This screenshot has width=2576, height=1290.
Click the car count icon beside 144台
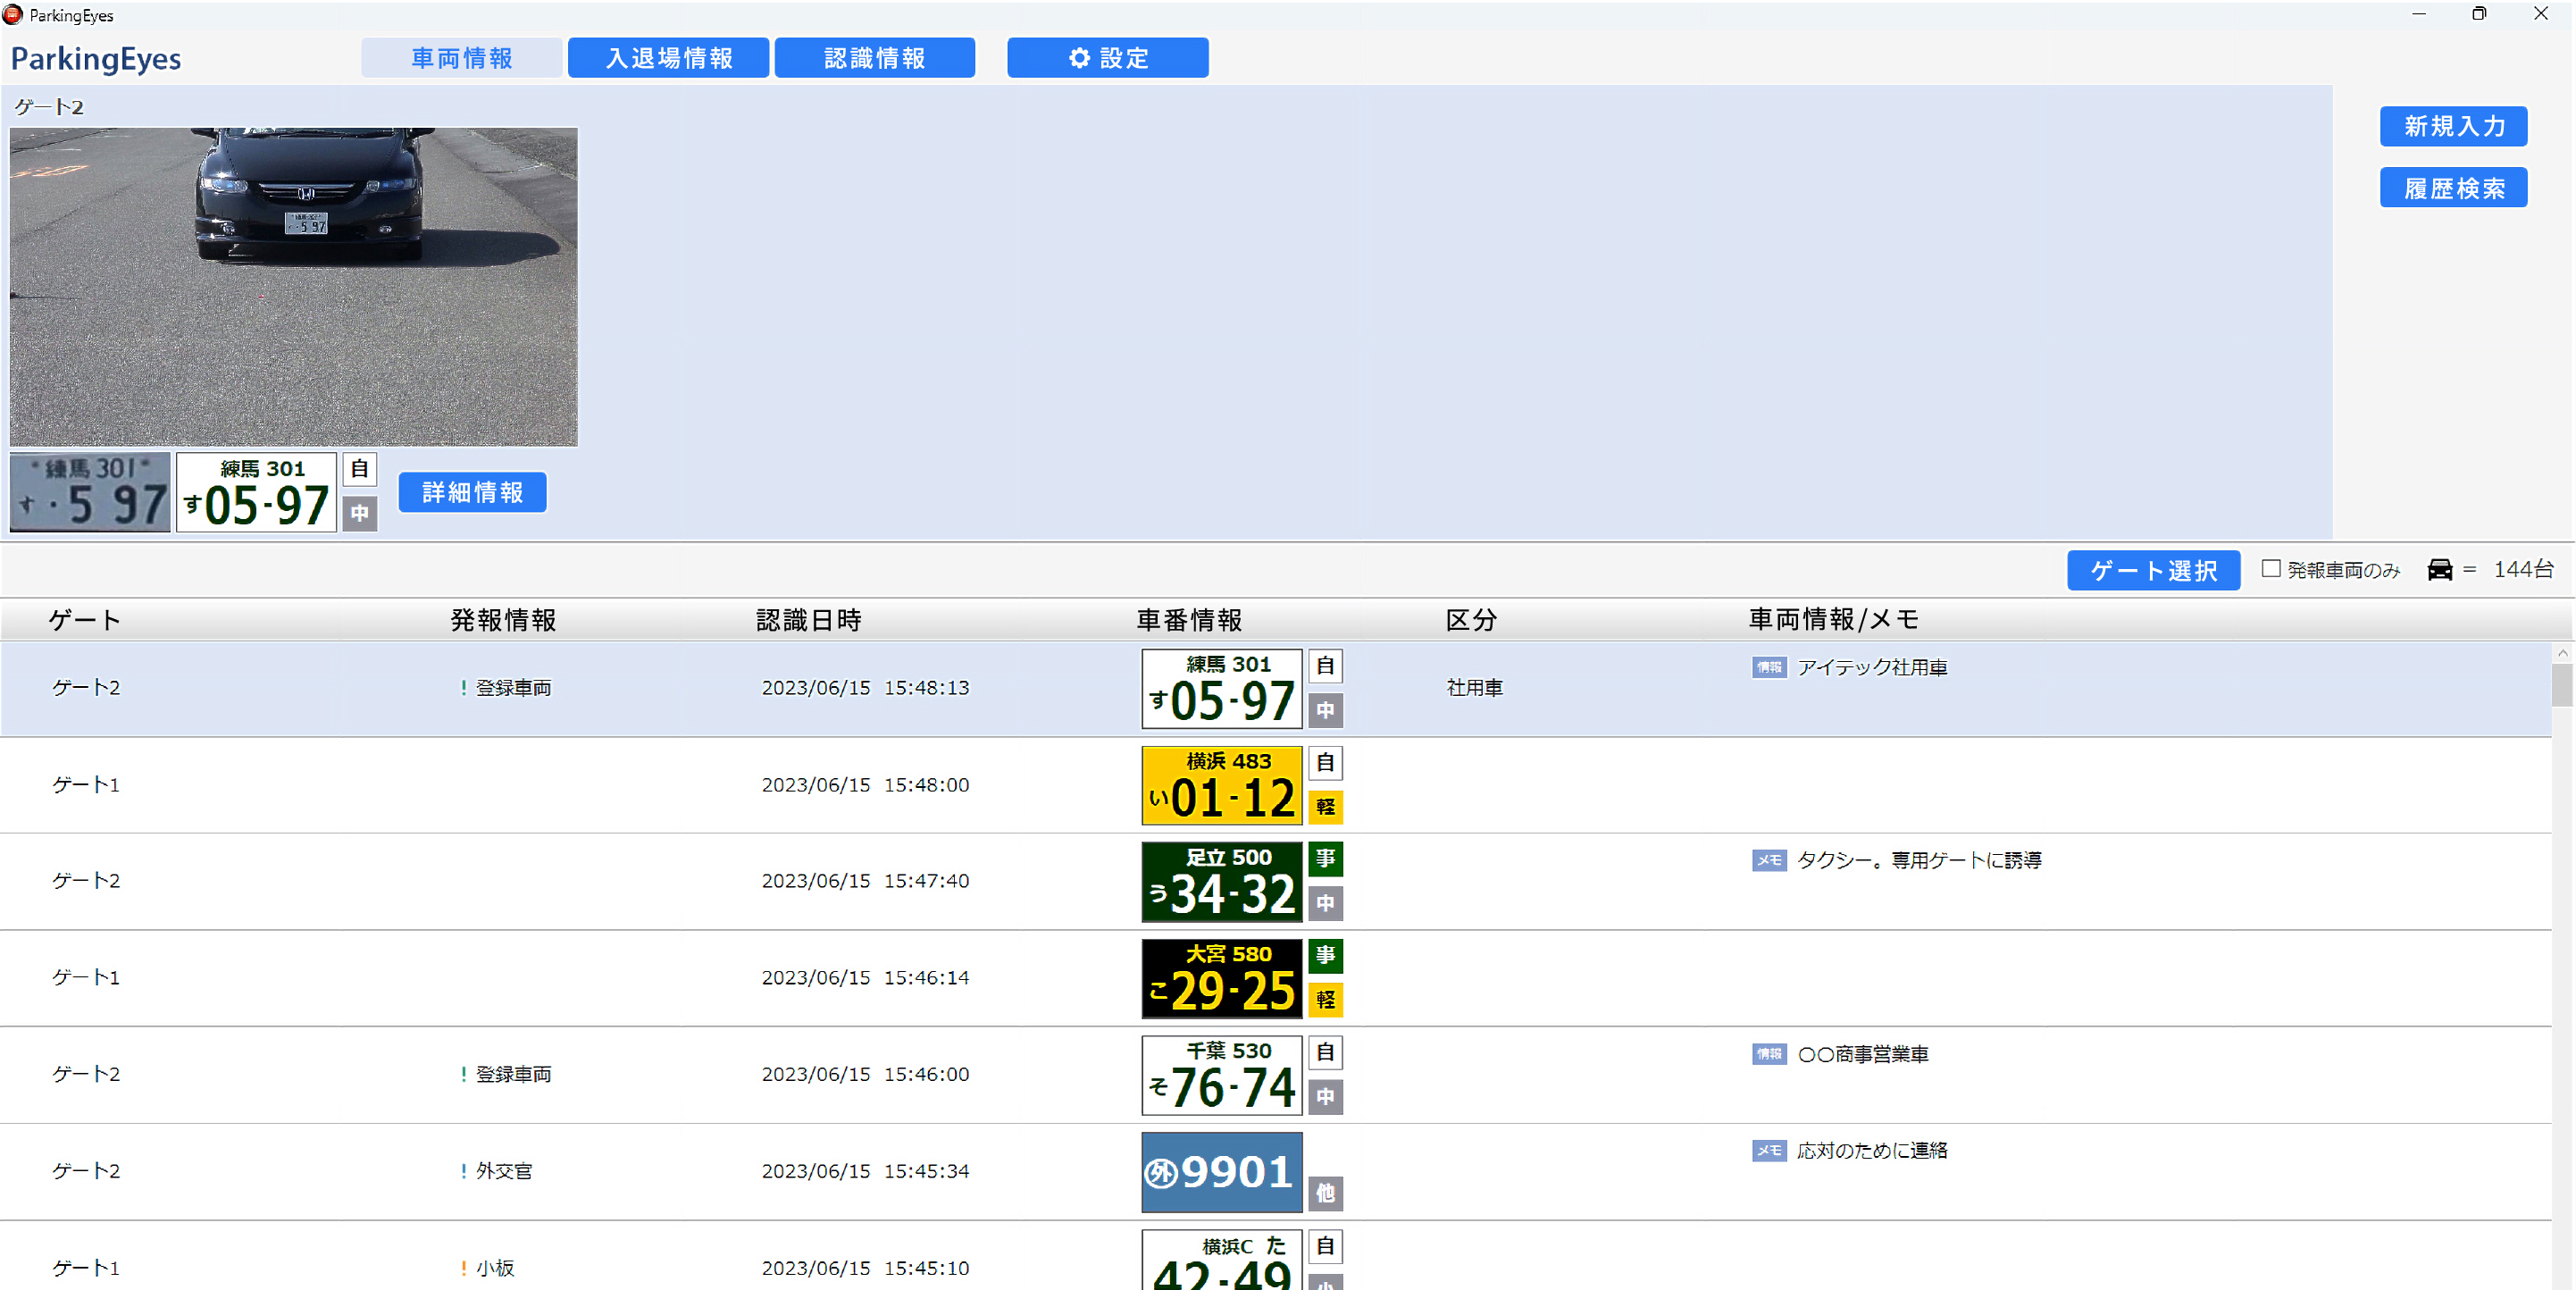tap(2439, 569)
